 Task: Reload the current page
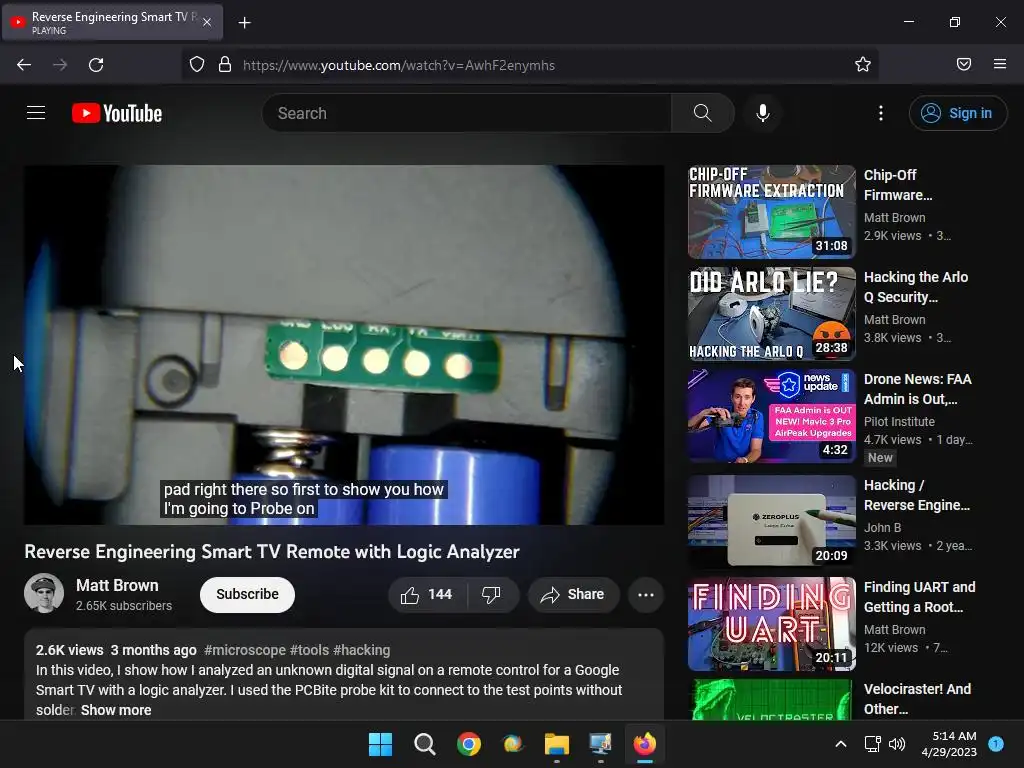pyautogui.click(x=96, y=65)
